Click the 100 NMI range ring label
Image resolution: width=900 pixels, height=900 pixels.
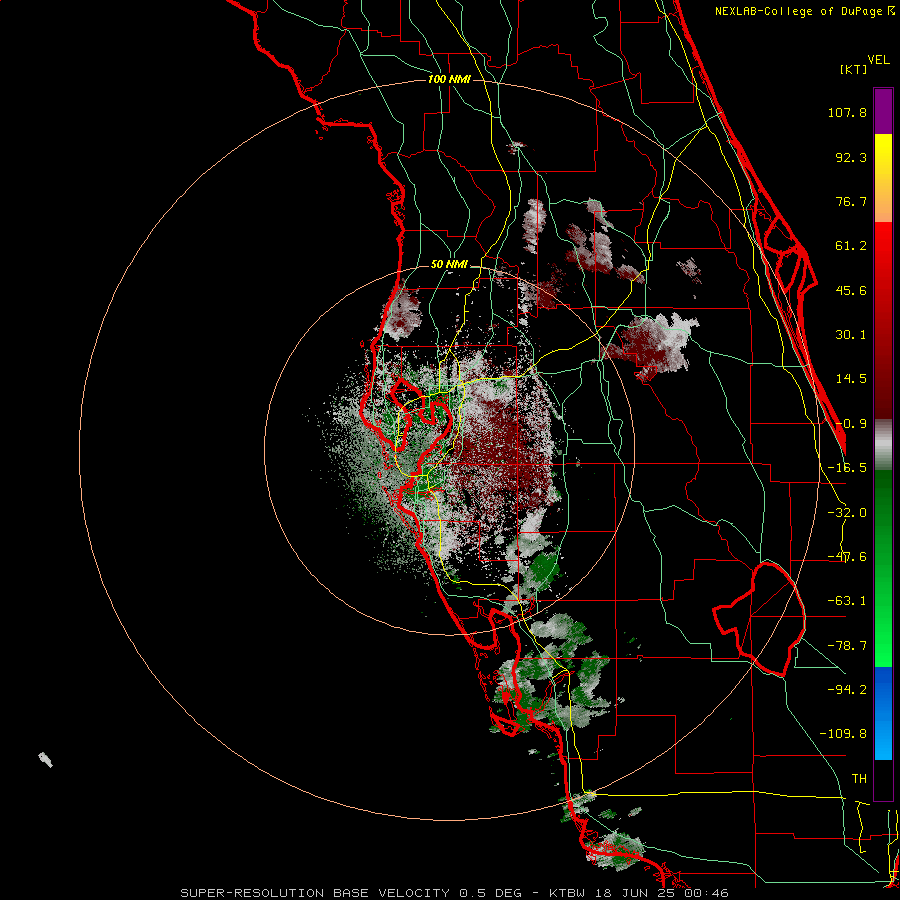(x=449, y=79)
